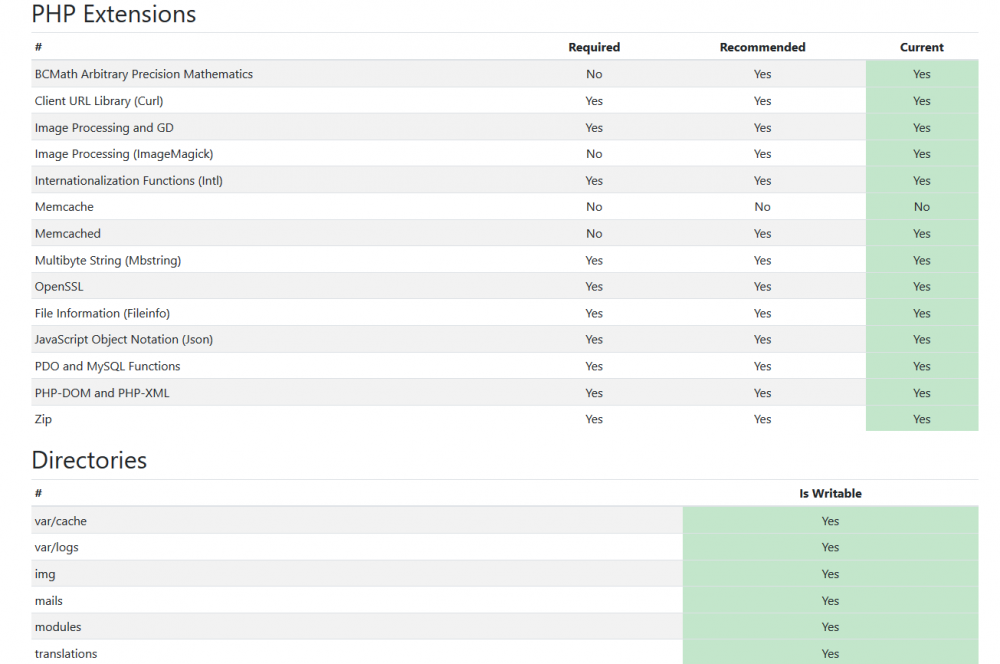Click the Current column header
The height and width of the screenshot is (664, 1000).
click(922, 47)
